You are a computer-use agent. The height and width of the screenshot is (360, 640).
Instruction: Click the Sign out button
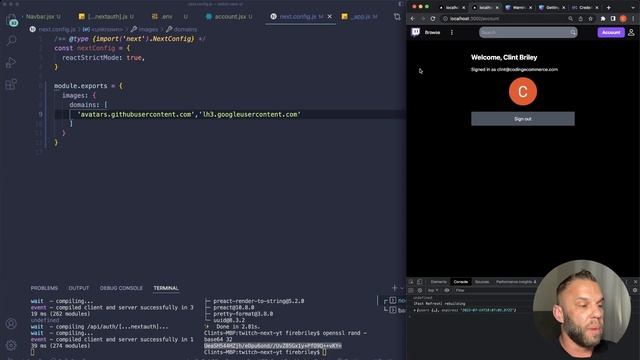tap(523, 119)
